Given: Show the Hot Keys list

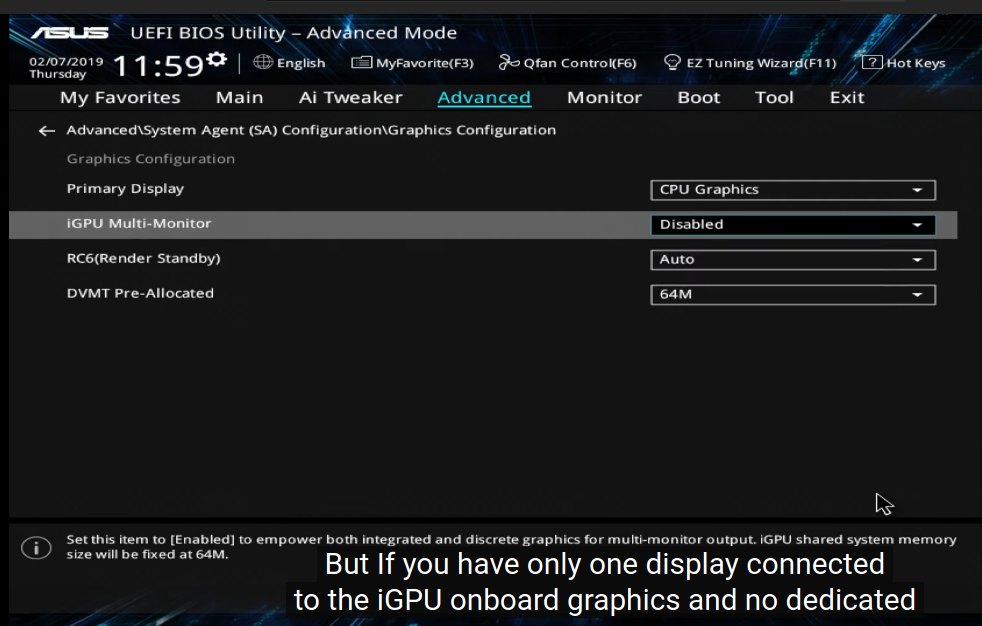Looking at the screenshot, I should pyautogui.click(x=904, y=63).
